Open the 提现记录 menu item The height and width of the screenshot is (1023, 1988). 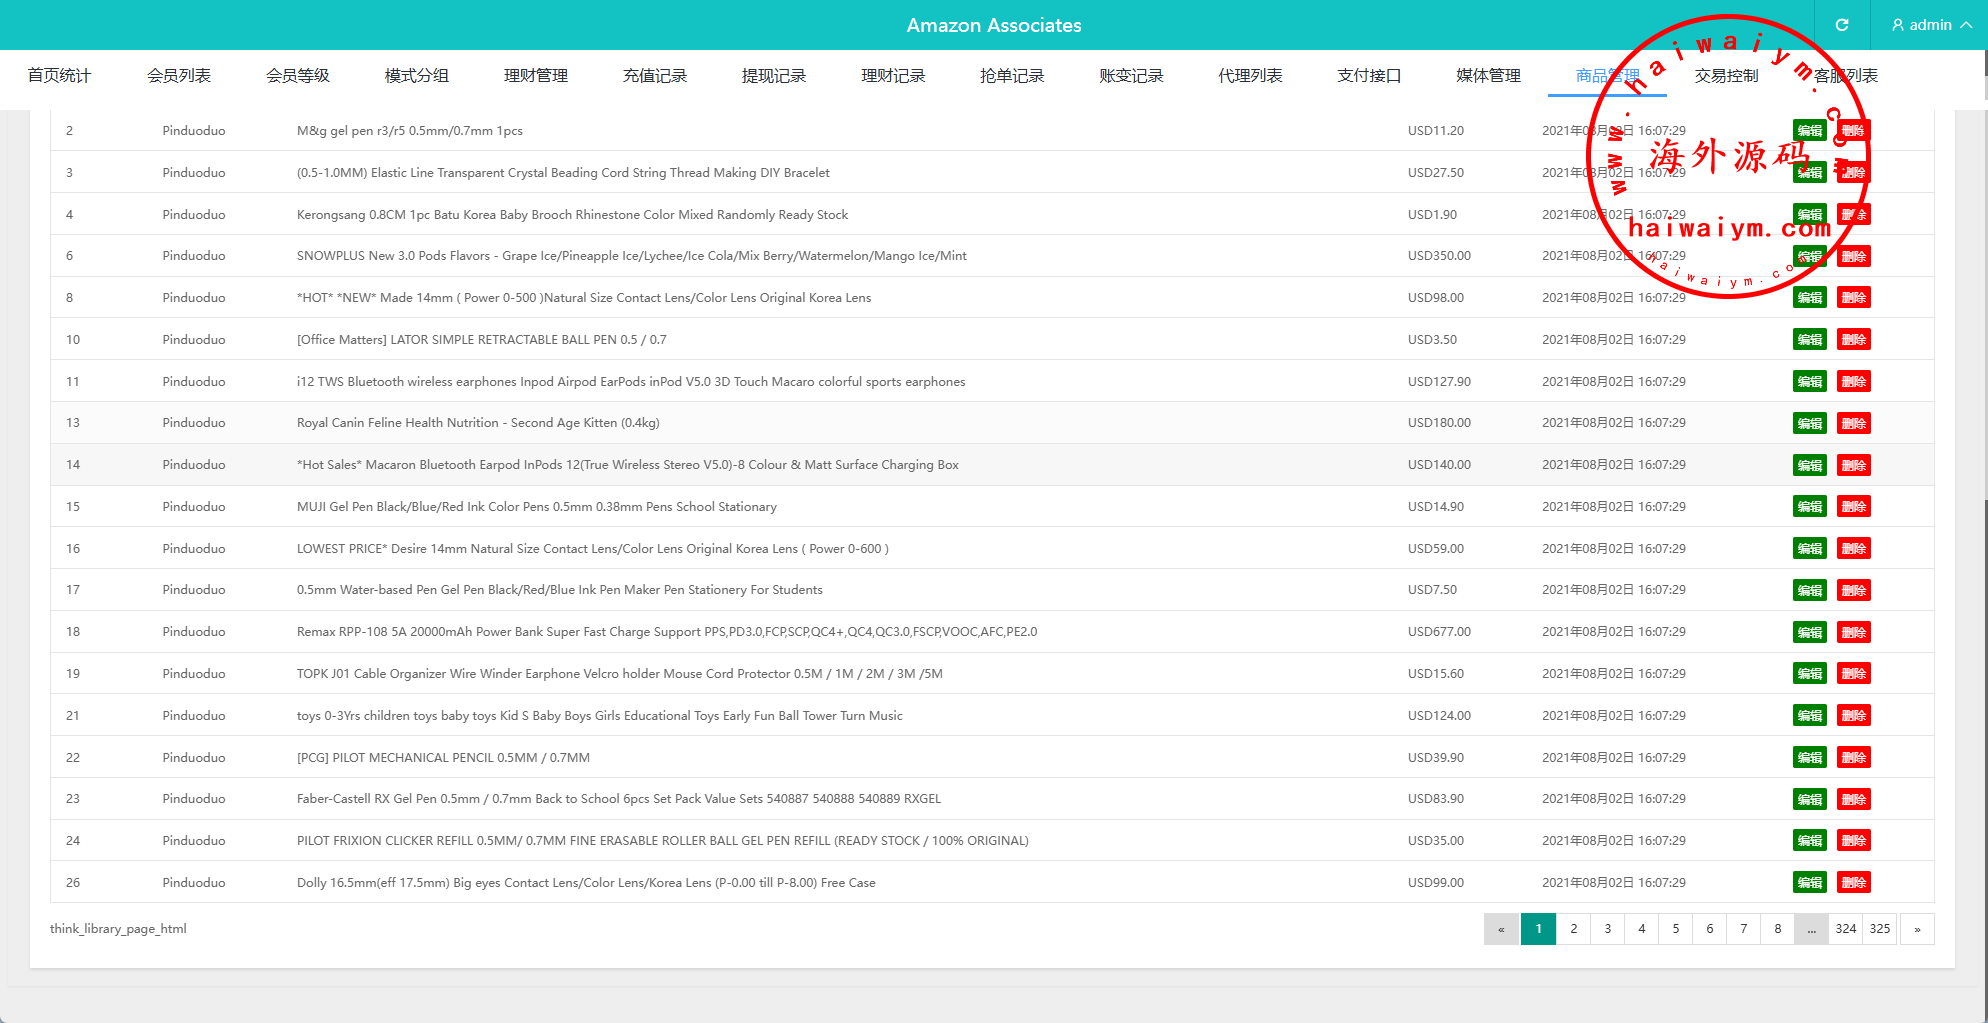tap(773, 76)
